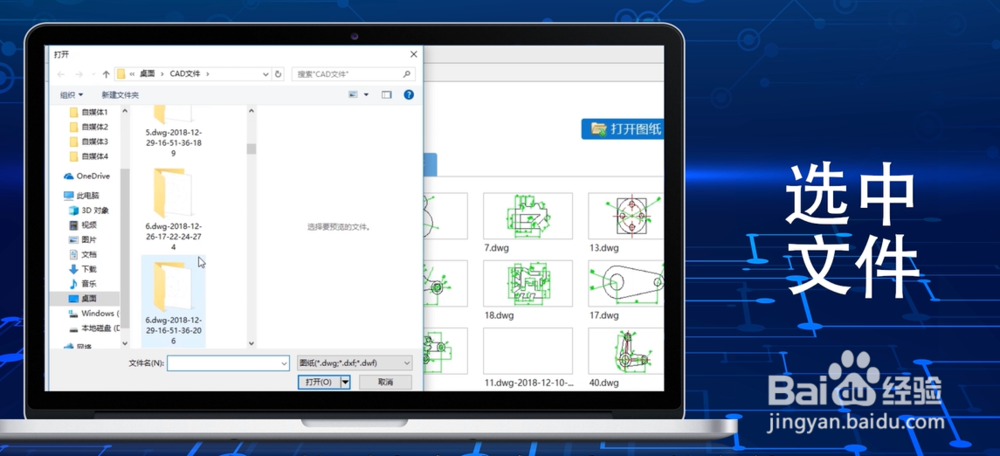Image resolution: width=1000 pixels, height=456 pixels.
Task: Open the 组织 menu
Action: [x=71, y=95]
